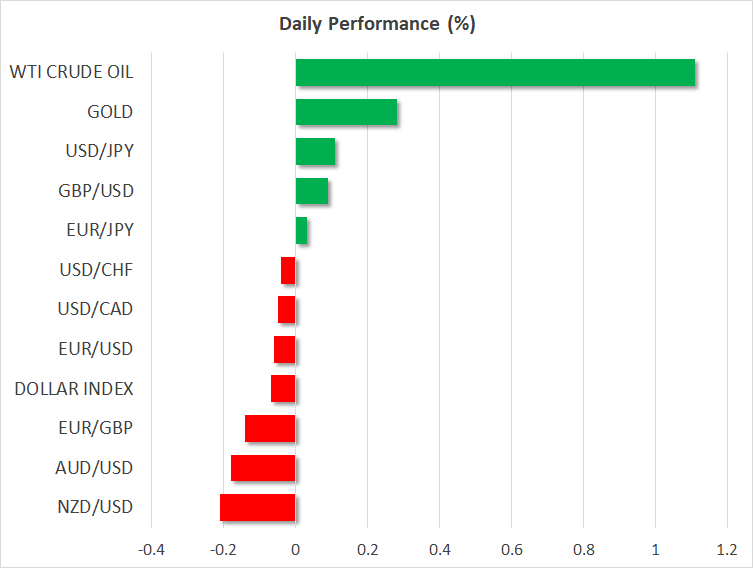
Task: Select the 1.2 x-axis value label
Action: click(727, 549)
